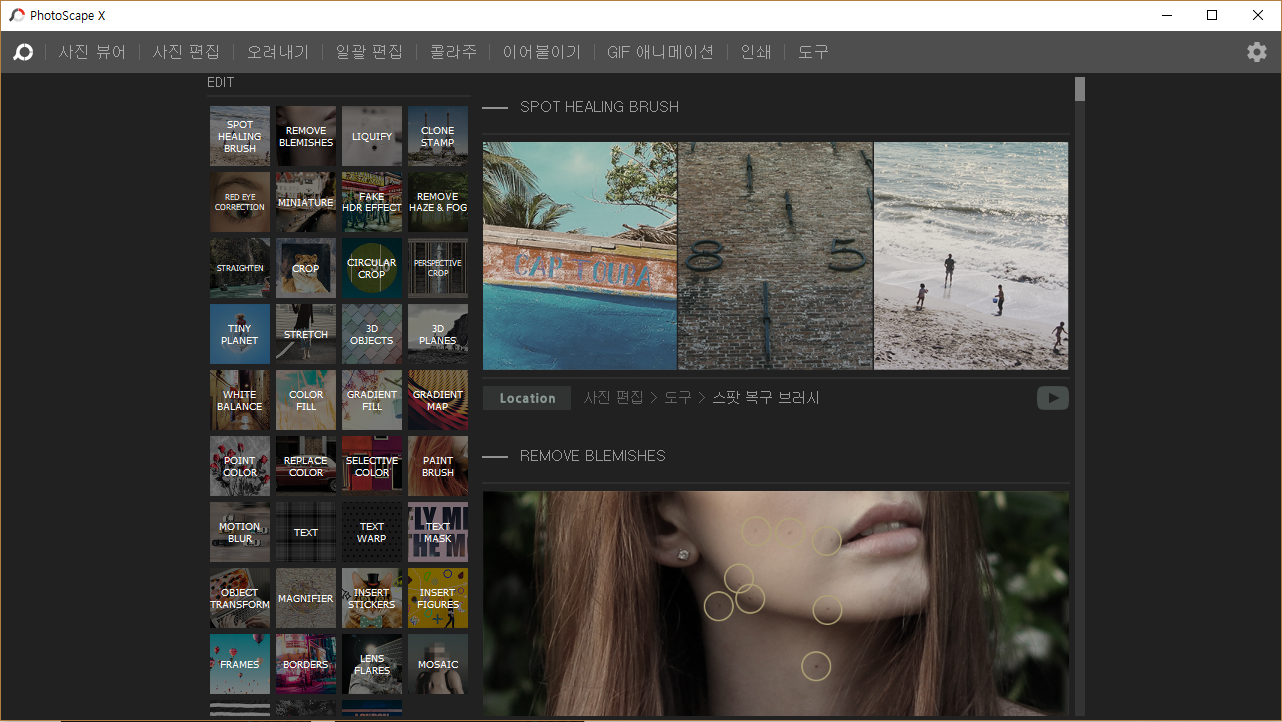Open the 이어붙이기 tab
Screen dimensions: 1282x722
pos(542,52)
